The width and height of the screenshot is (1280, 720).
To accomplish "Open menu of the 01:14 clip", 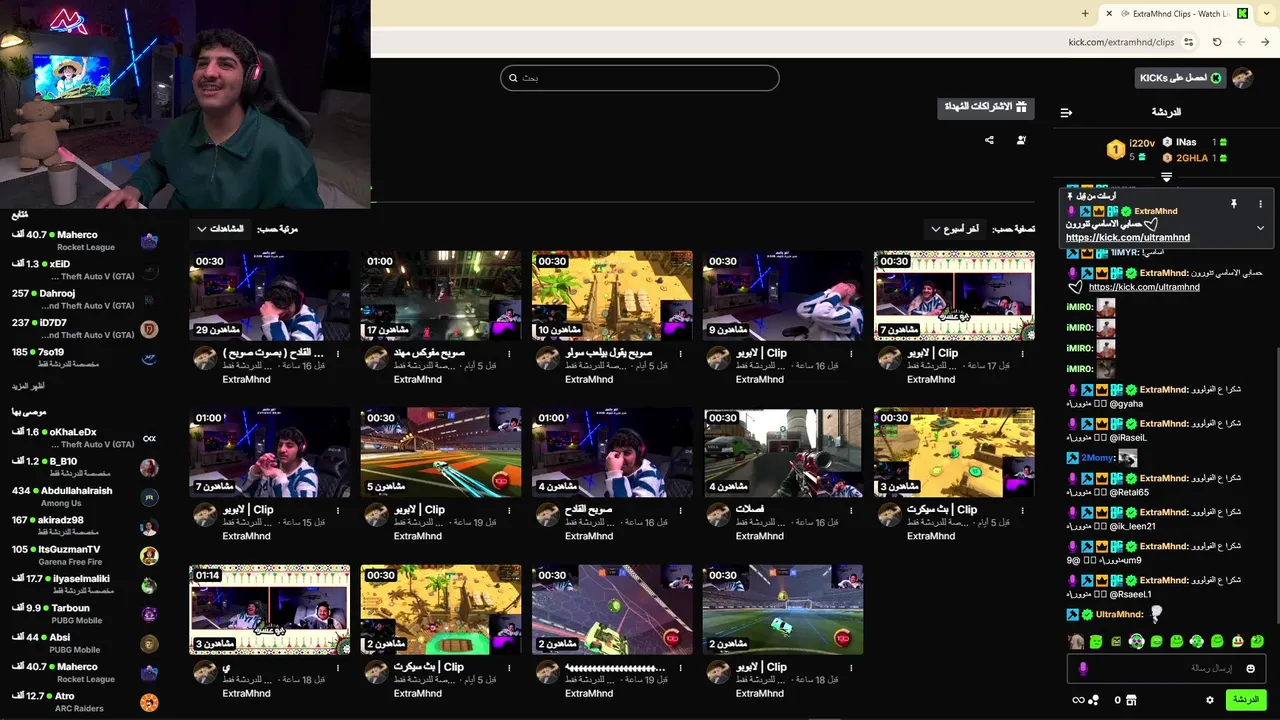I will tap(338, 668).
